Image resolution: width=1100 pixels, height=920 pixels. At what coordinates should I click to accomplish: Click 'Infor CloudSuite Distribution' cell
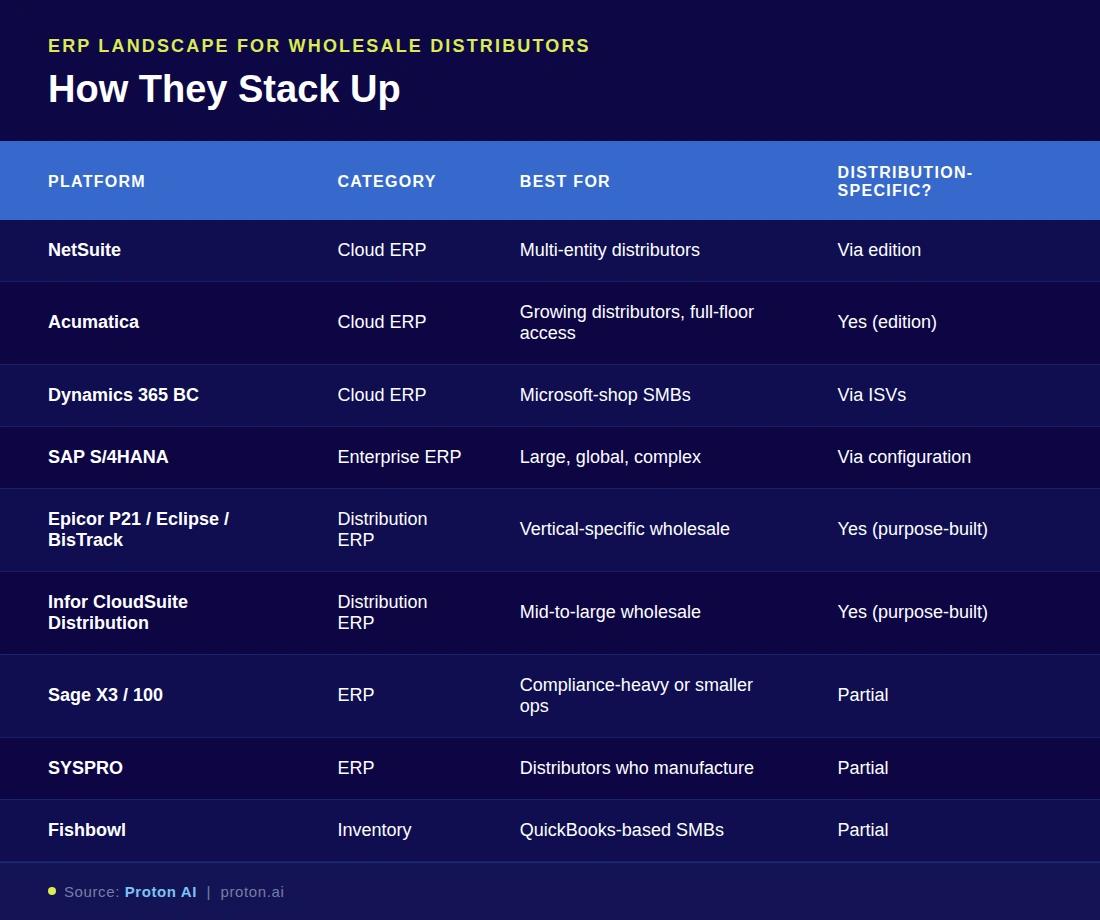118,612
